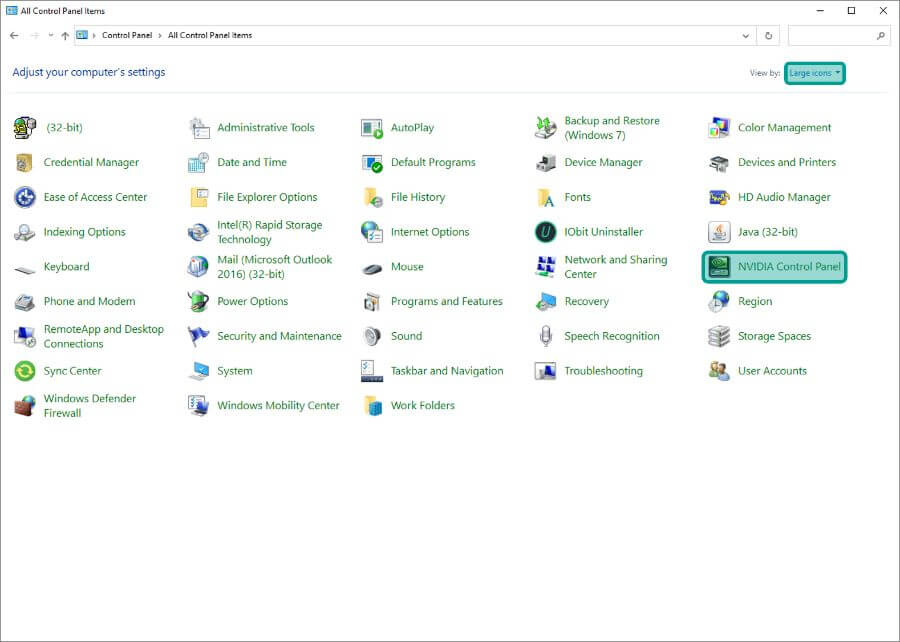The width and height of the screenshot is (900, 642).
Task: Open the Fonts folder icon
Action: [x=545, y=197]
